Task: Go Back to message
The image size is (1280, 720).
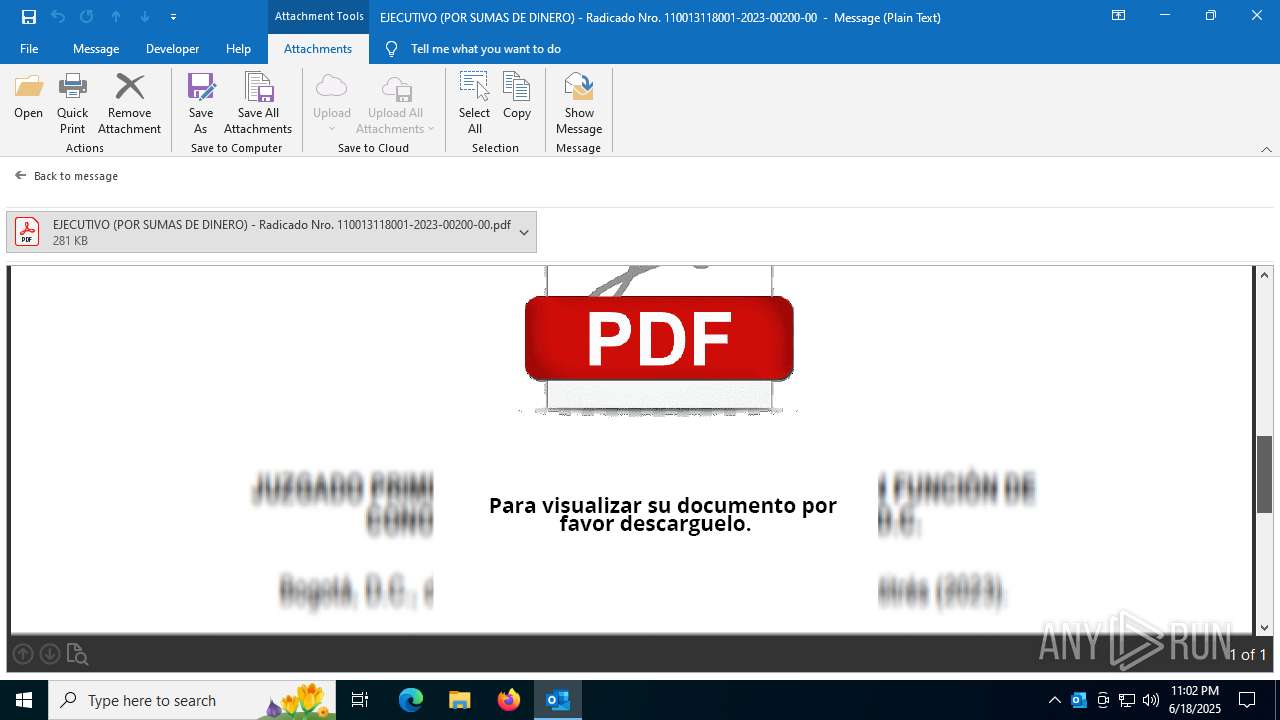Action: pos(67,176)
